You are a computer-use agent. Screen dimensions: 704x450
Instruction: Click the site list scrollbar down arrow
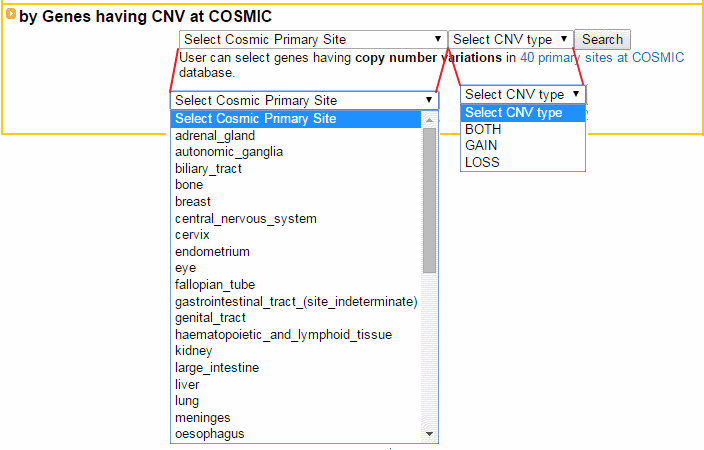tap(429, 434)
